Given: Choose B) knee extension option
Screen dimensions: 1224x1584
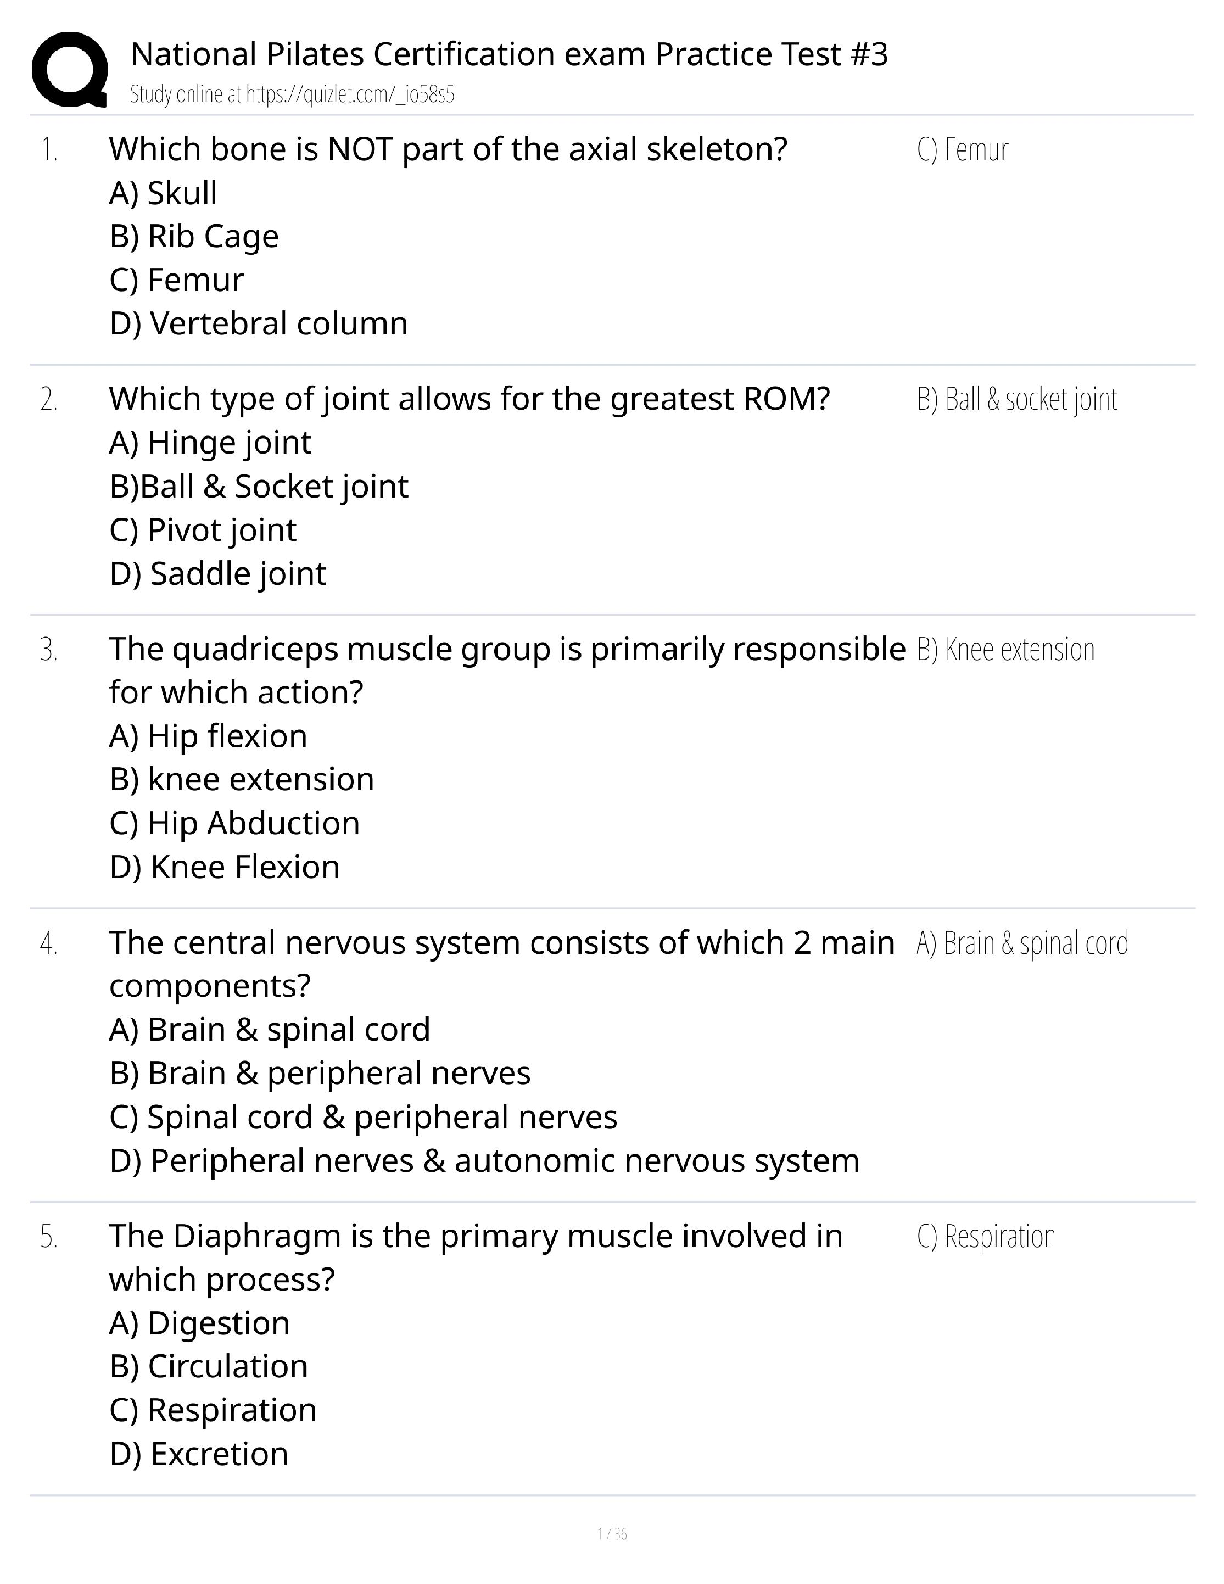Looking at the screenshot, I should (241, 780).
